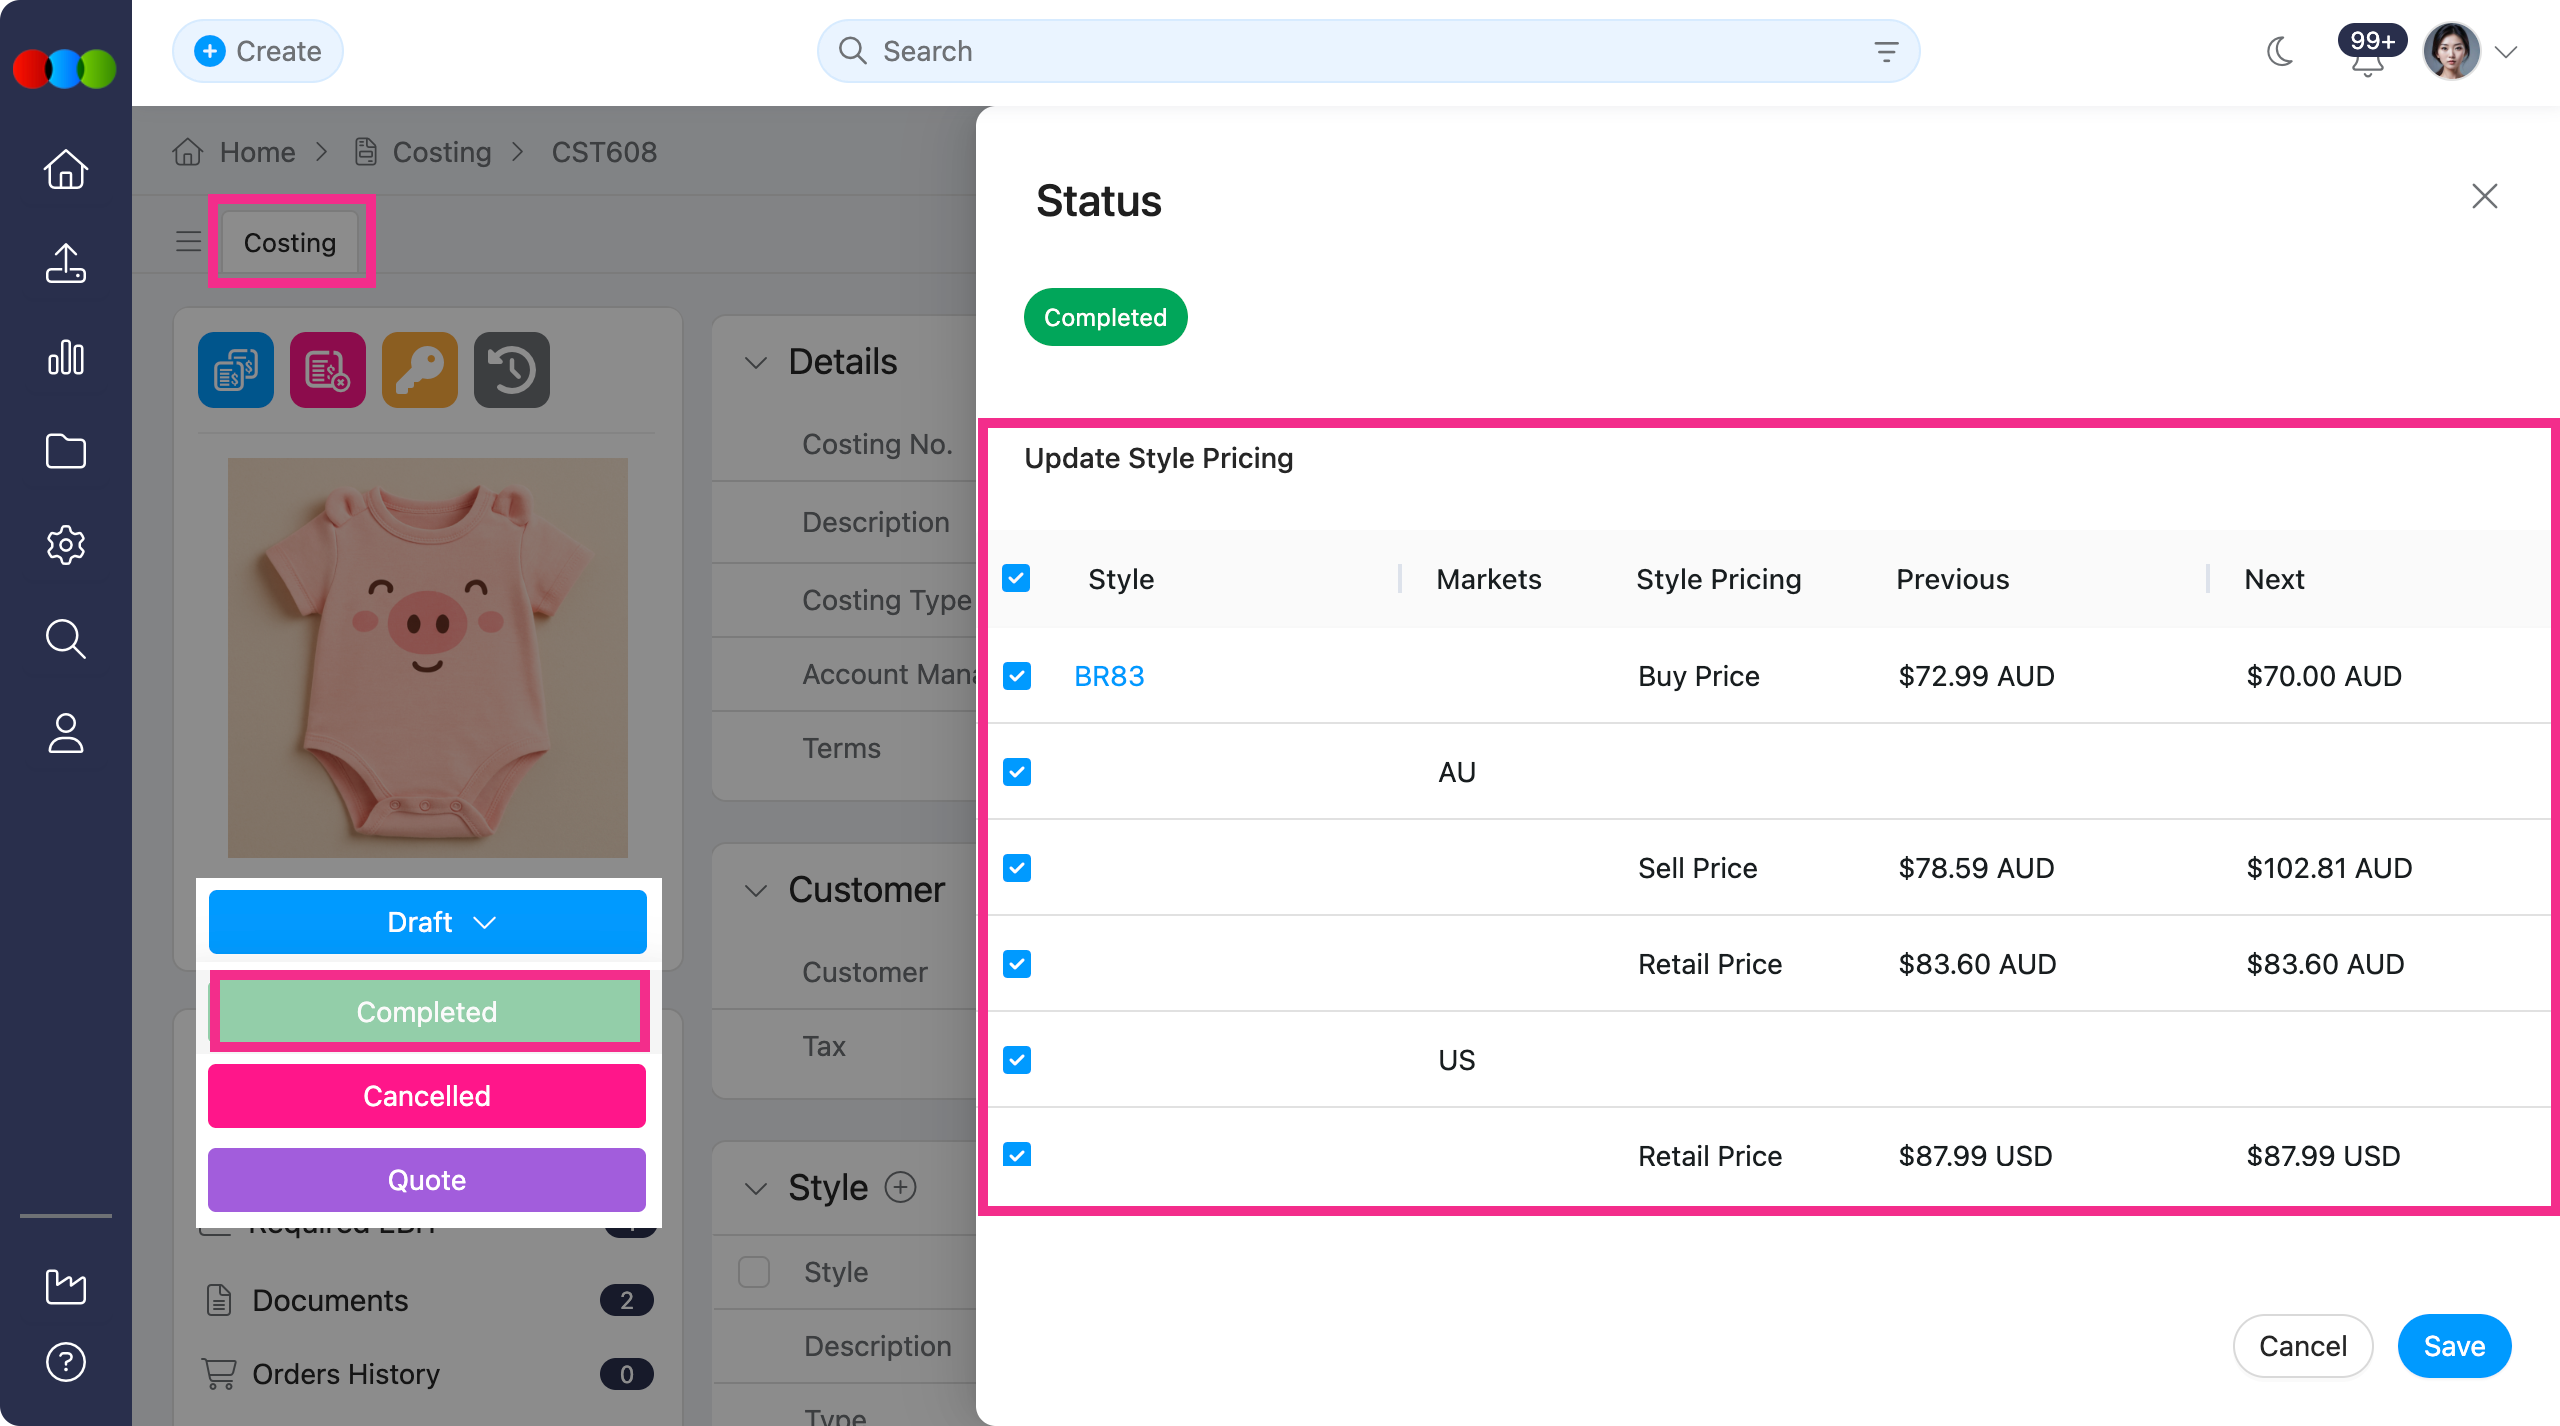Open the notifications bell
This screenshot has width=2560, height=1426.
click(x=2366, y=62)
